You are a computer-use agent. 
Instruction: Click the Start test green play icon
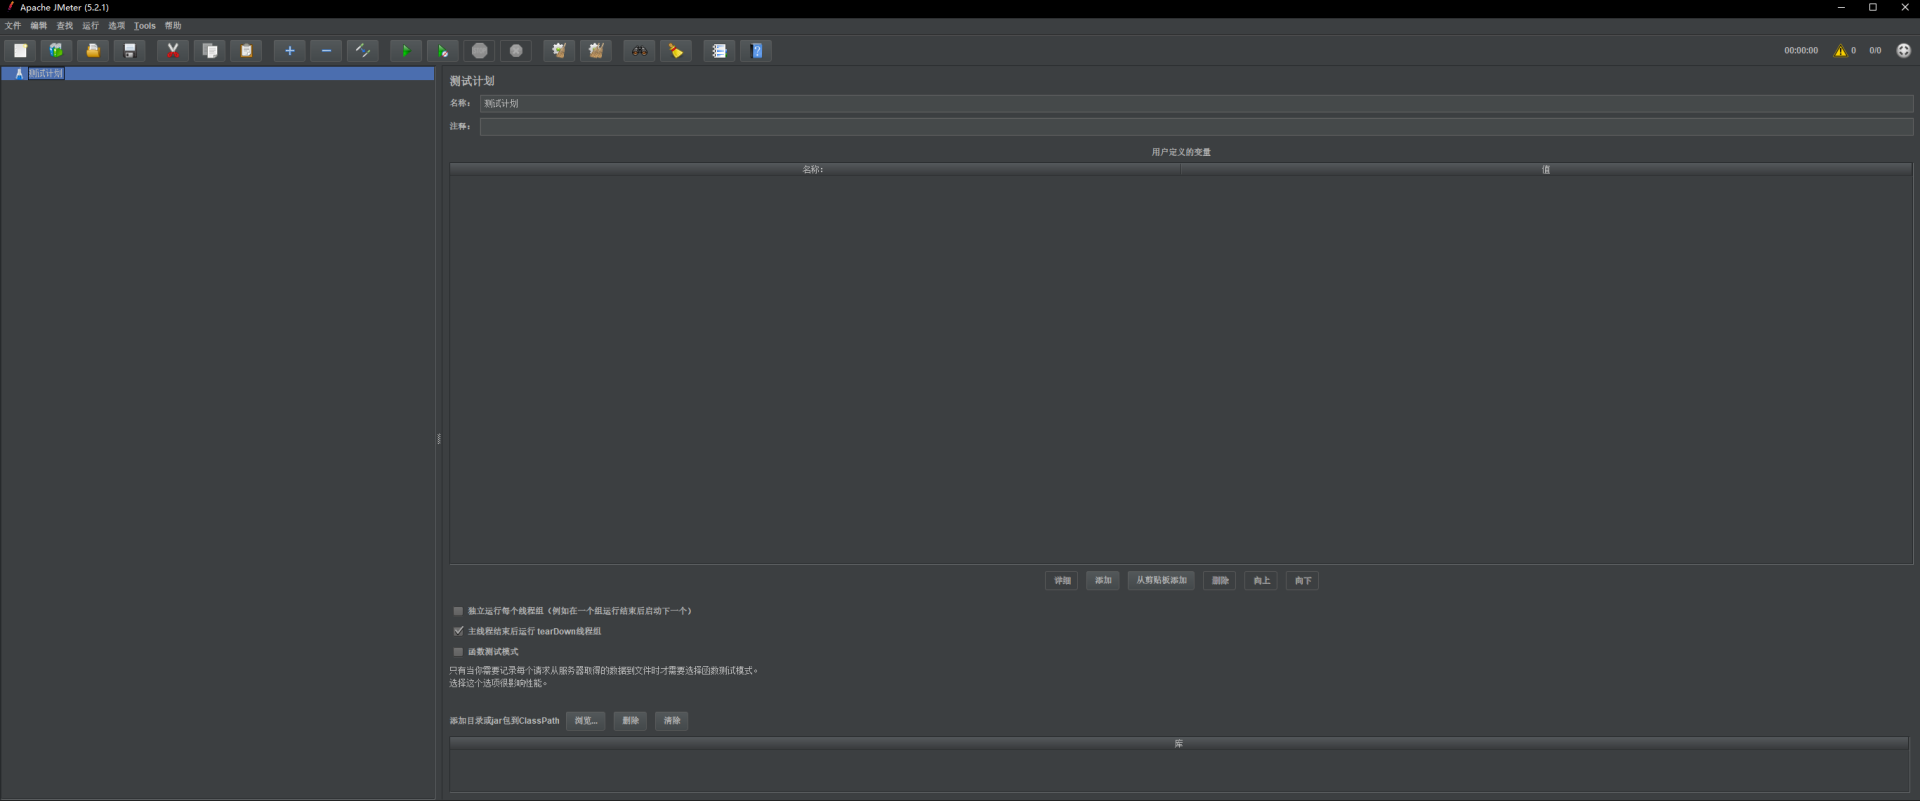click(405, 51)
